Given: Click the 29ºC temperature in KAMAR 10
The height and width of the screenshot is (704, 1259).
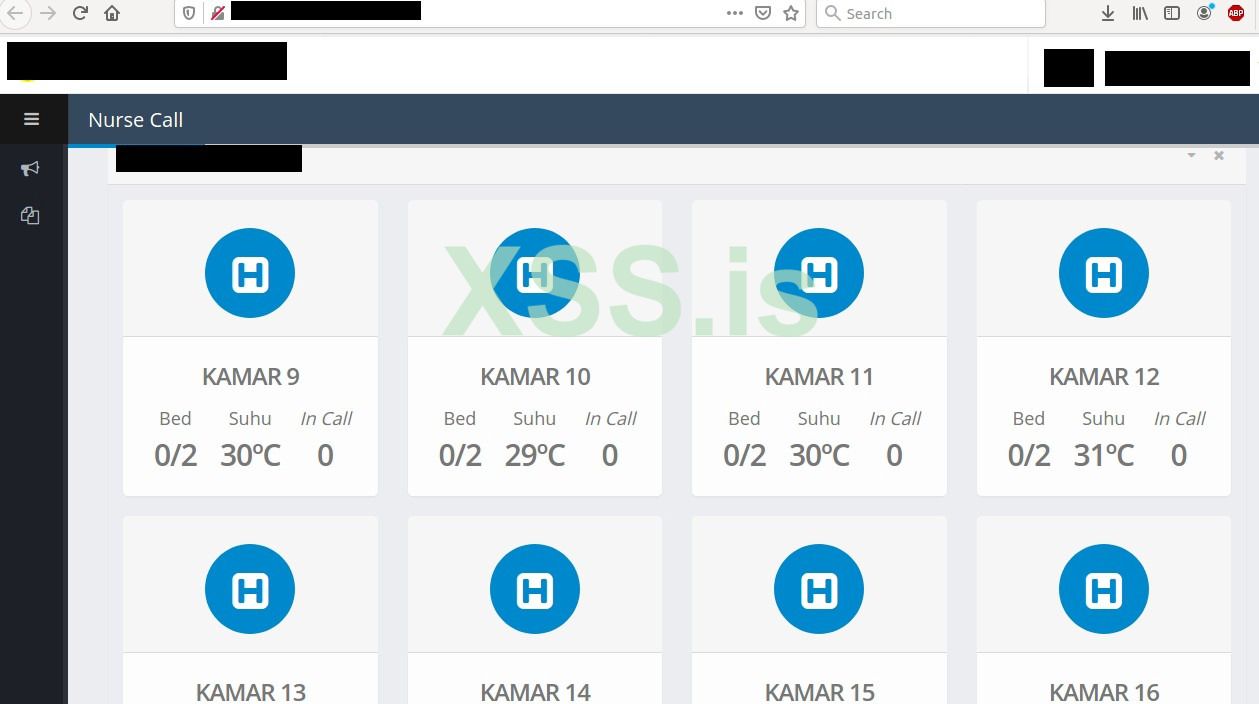Looking at the screenshot, I should tap(535, 456).
